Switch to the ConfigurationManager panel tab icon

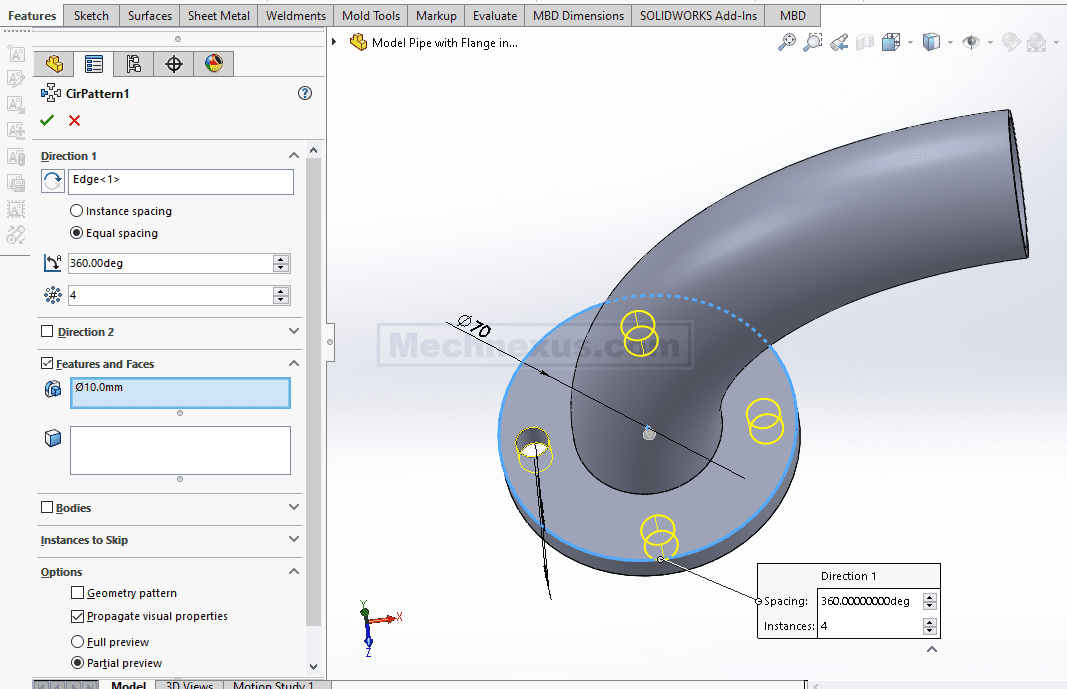click(x=133, y=64)
